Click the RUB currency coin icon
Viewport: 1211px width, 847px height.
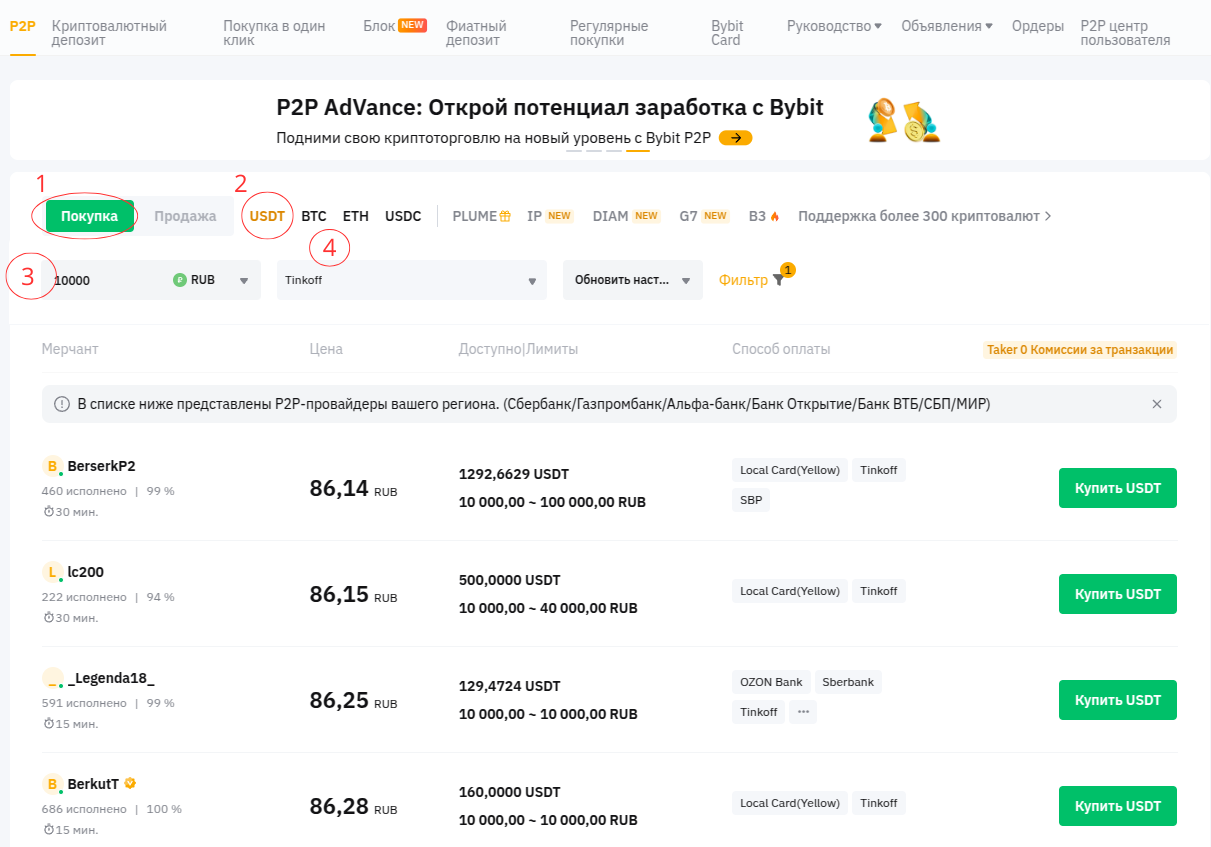[180, 280]
